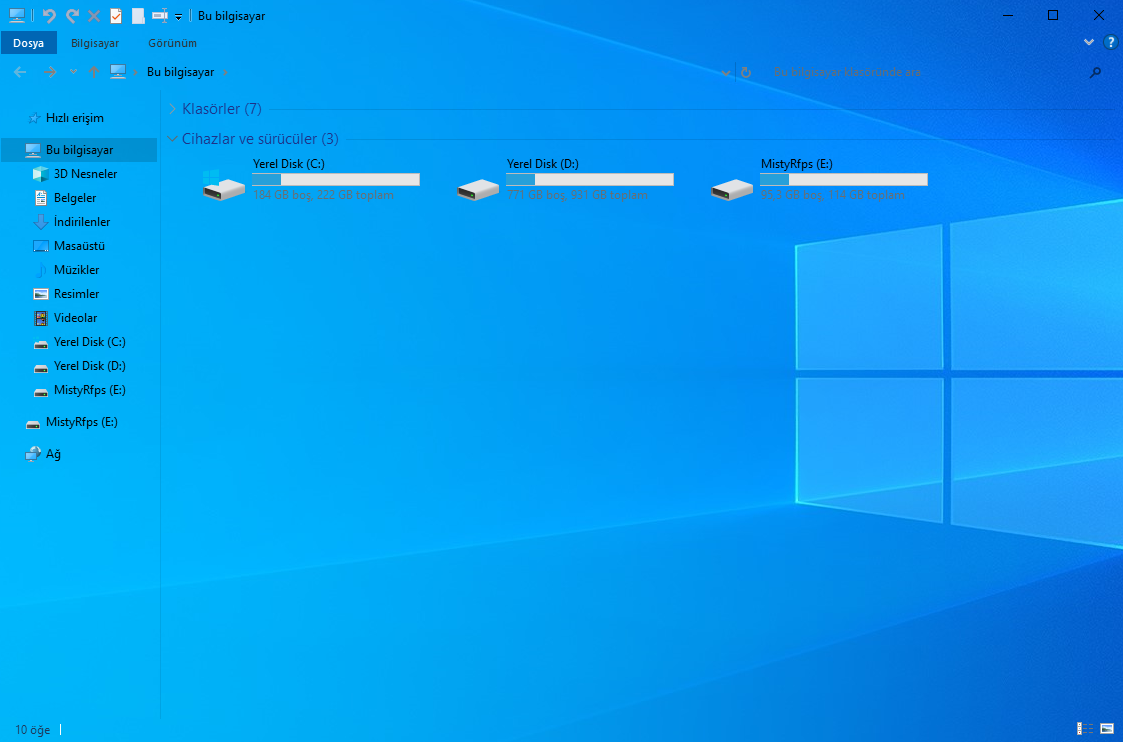
Task: Open Masaüstü in the sidebar
Action: click(79, 246)
